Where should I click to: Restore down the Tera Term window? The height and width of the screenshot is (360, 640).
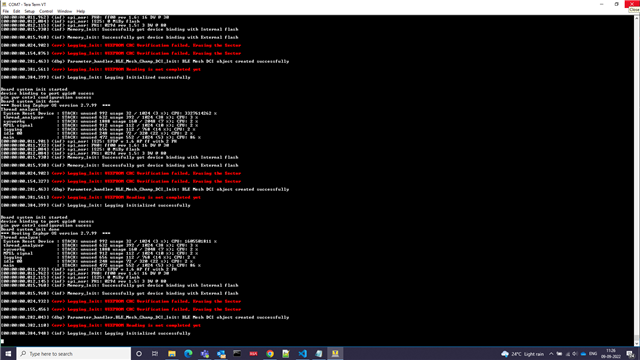tap(616, 4)
